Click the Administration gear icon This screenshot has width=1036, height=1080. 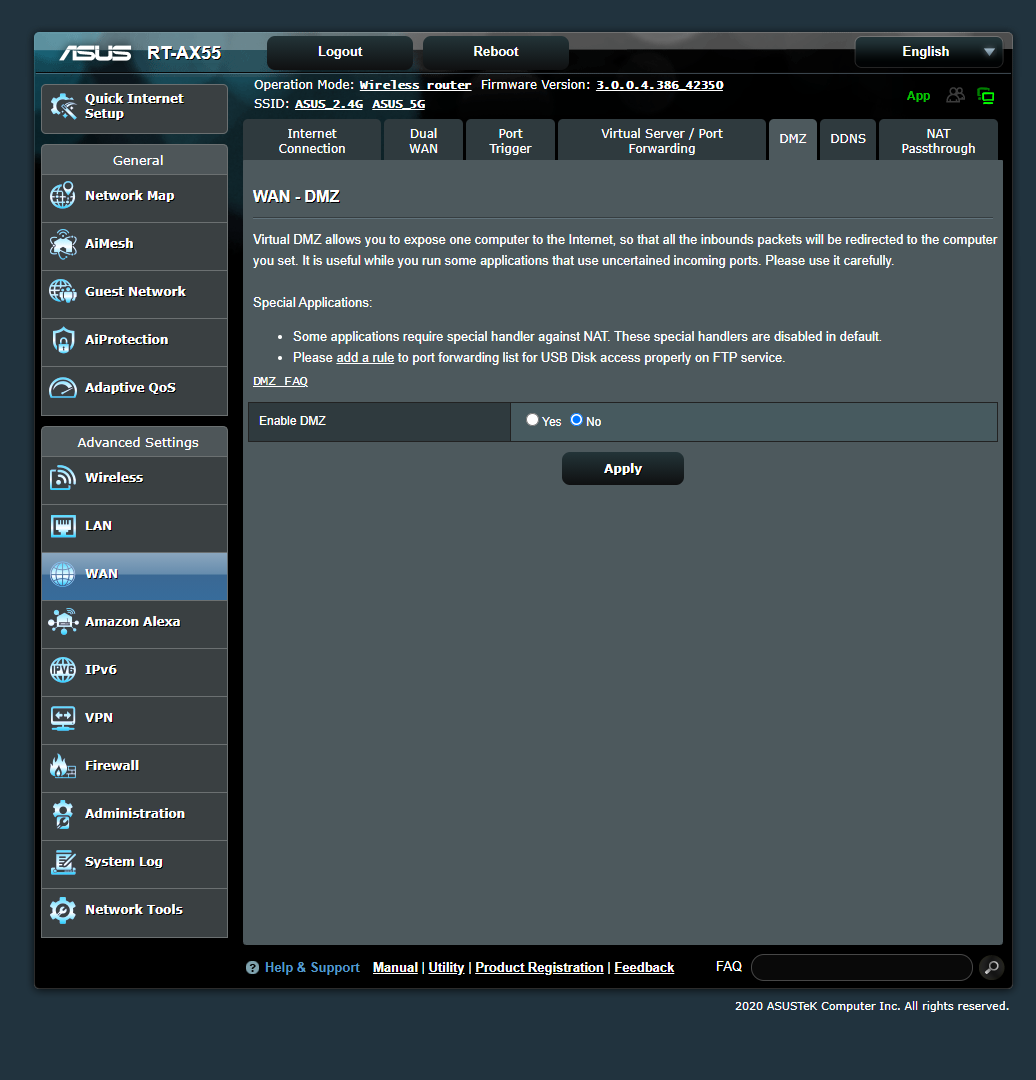pyautogui.click(x=63, y=813)
